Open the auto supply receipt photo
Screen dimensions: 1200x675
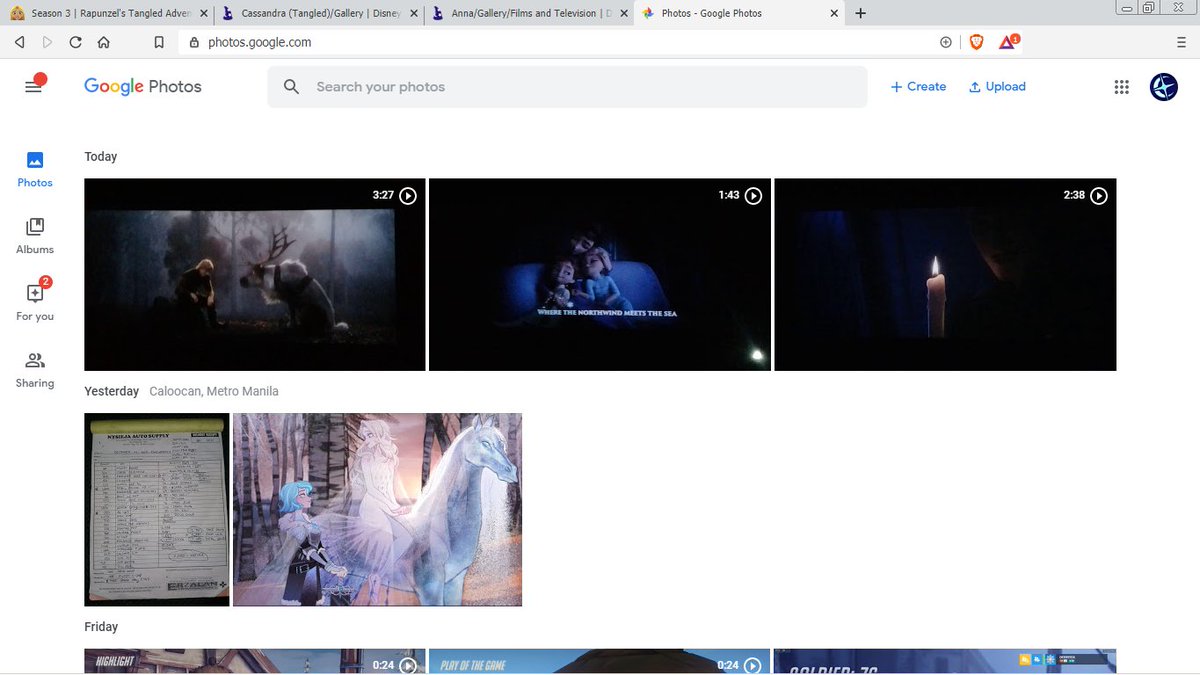(x=157, y=509)
